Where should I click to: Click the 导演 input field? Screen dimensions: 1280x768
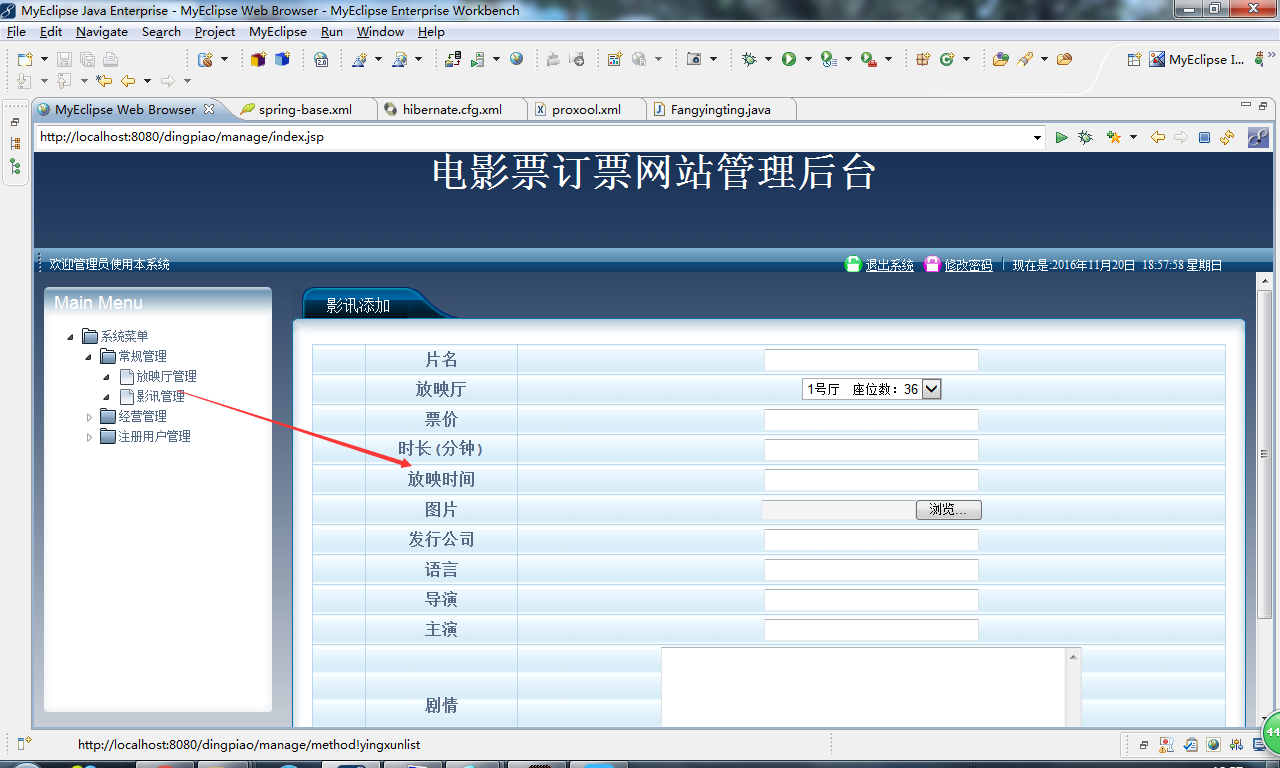click(871, 600)
